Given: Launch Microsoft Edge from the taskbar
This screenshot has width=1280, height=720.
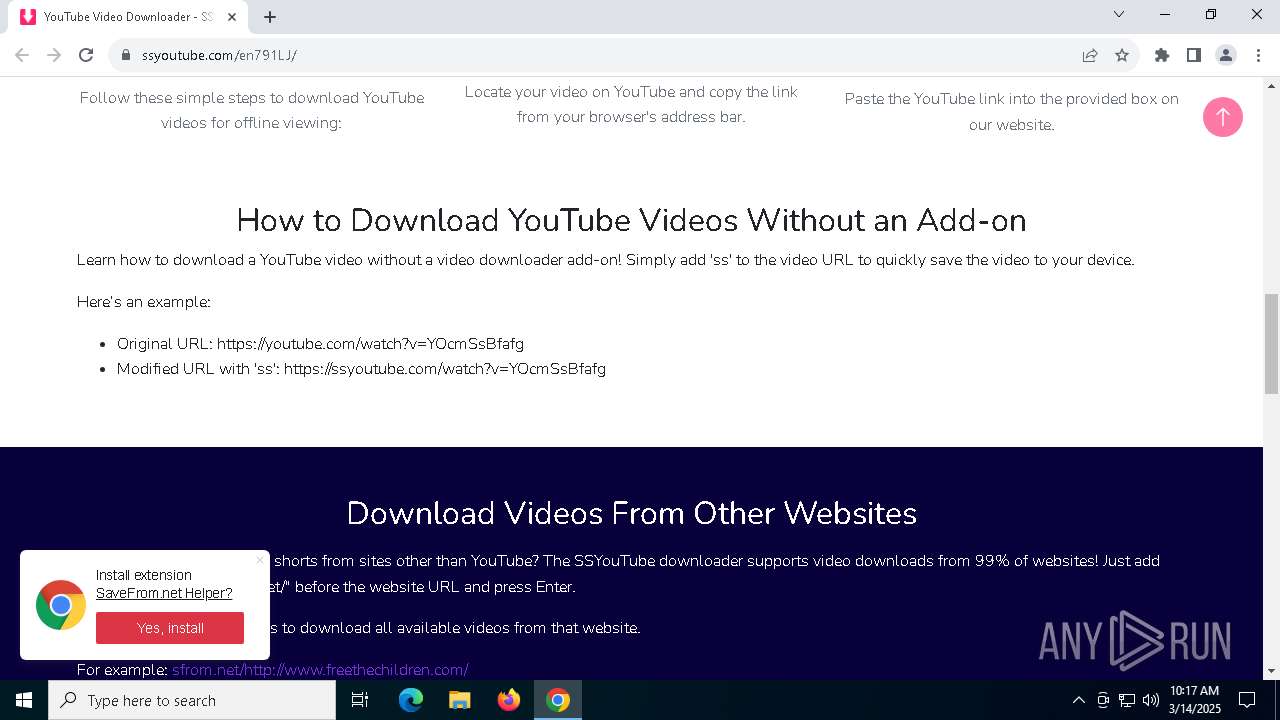Looking at the screenshot, I should (x=411, y=700).
